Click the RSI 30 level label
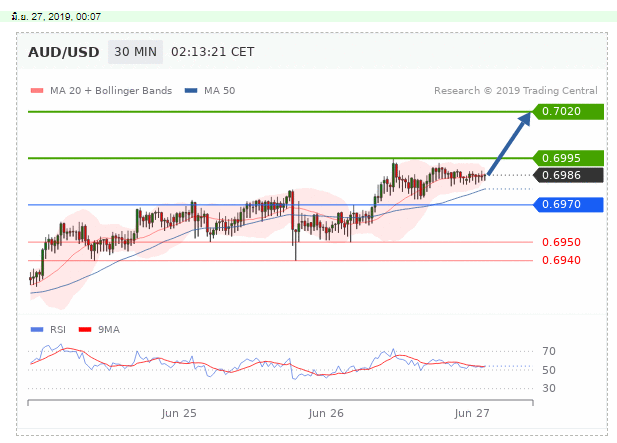The height and width of the screenshot is (443, 617). [549, 389]
